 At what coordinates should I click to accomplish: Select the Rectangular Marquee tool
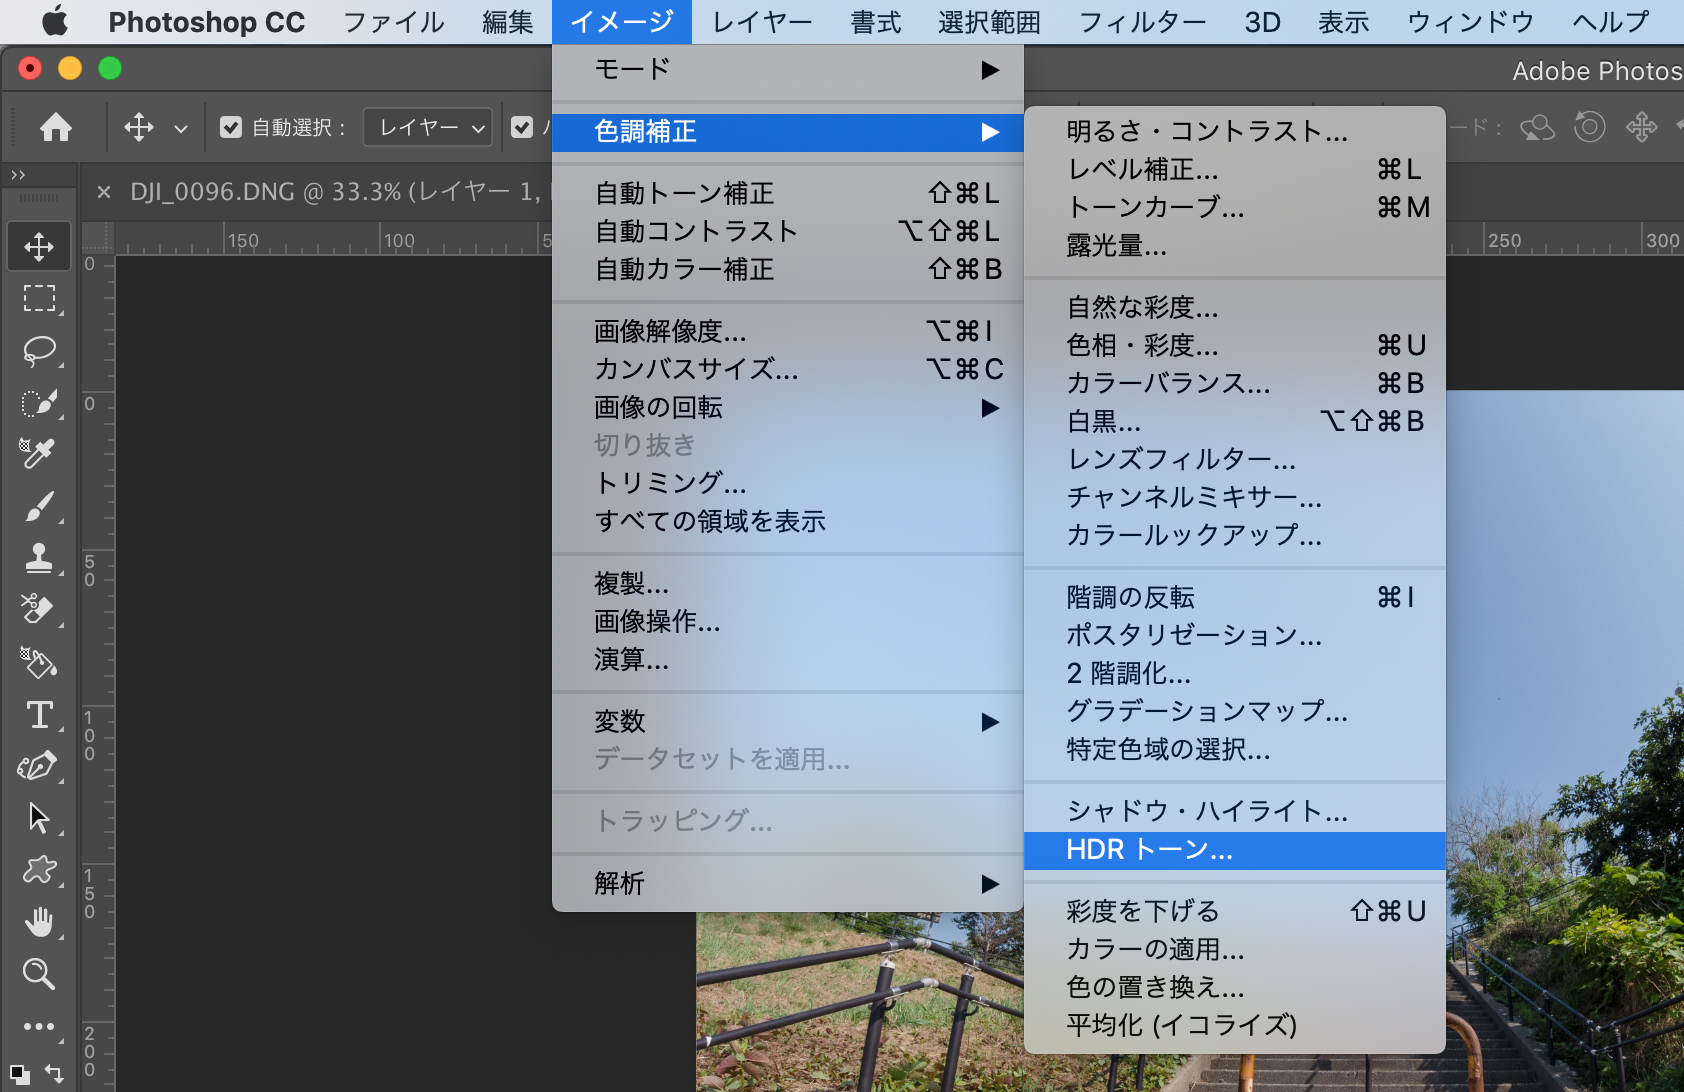pyautogui.click(x=39, y=298)
